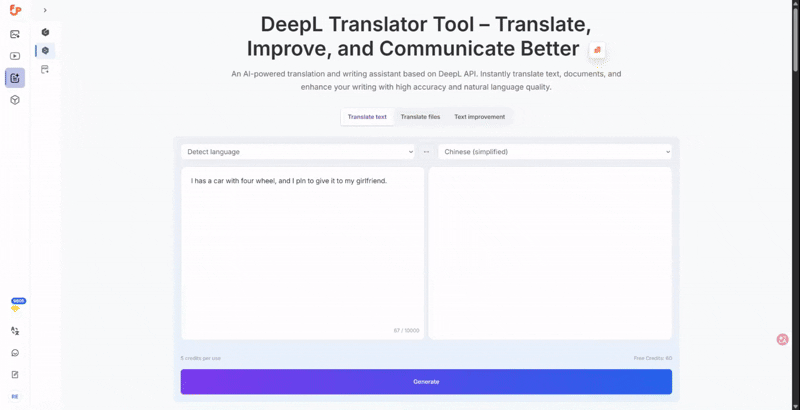This screenshot has height=410, width=800.
Task: Click the orange icon beside the page title
Action: [x=597, y=50]
